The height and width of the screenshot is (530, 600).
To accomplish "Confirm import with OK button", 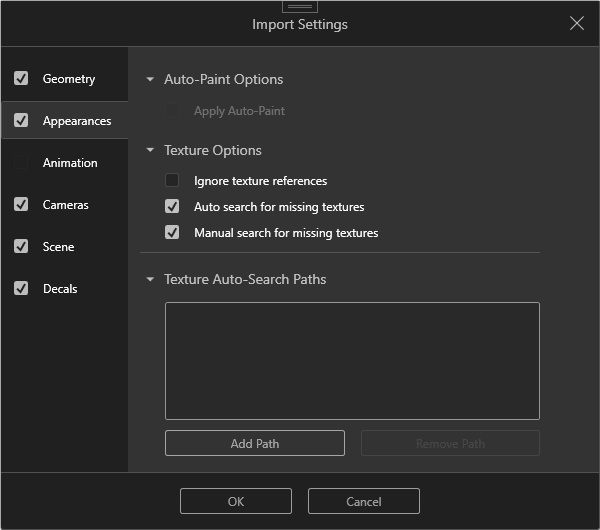I will [x=235, y=501].
